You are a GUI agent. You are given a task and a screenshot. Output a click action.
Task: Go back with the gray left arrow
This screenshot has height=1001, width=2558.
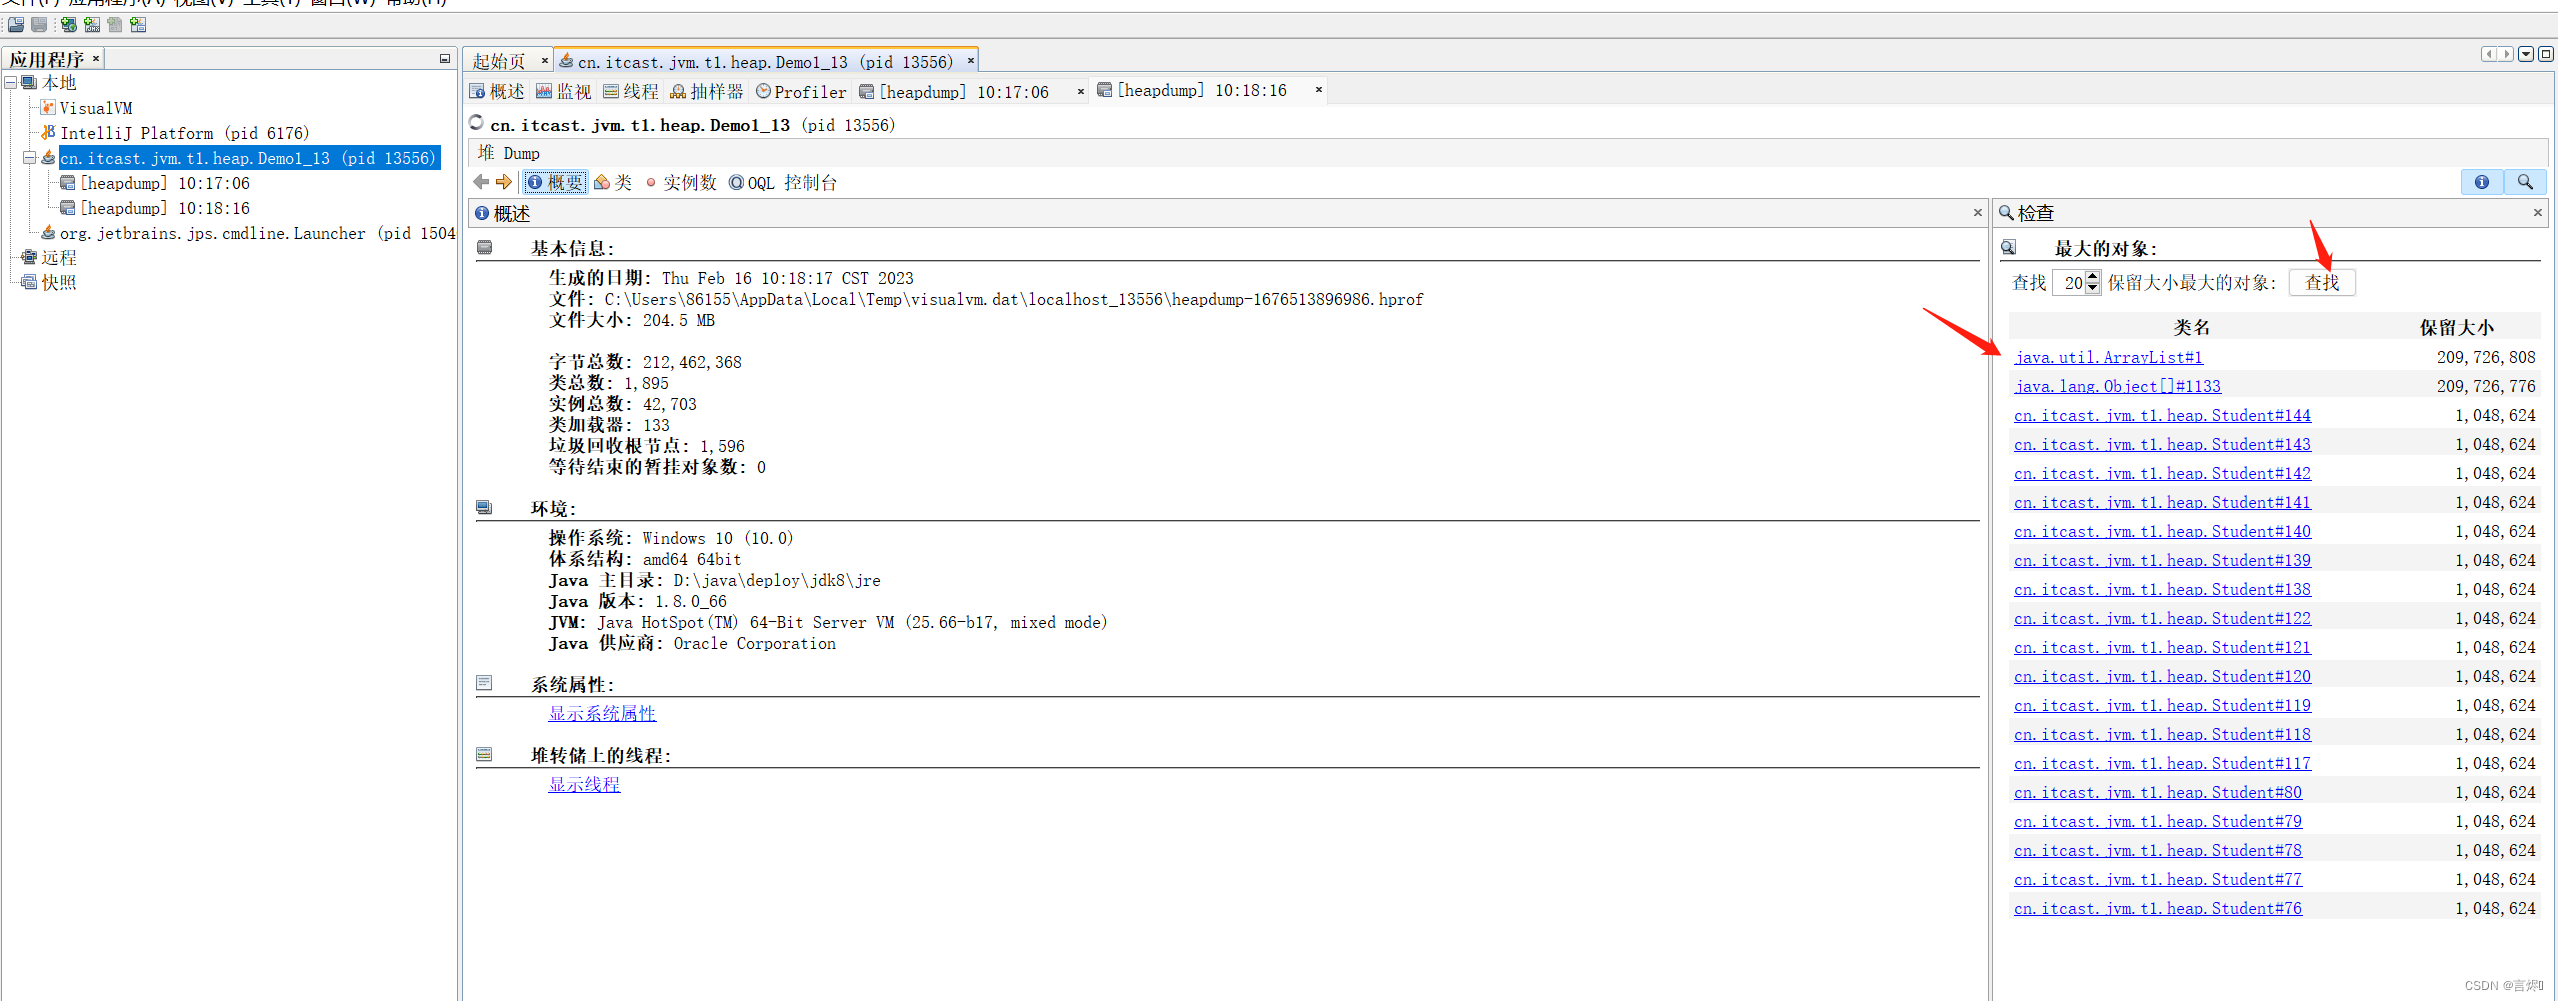(x=481, y=182)
